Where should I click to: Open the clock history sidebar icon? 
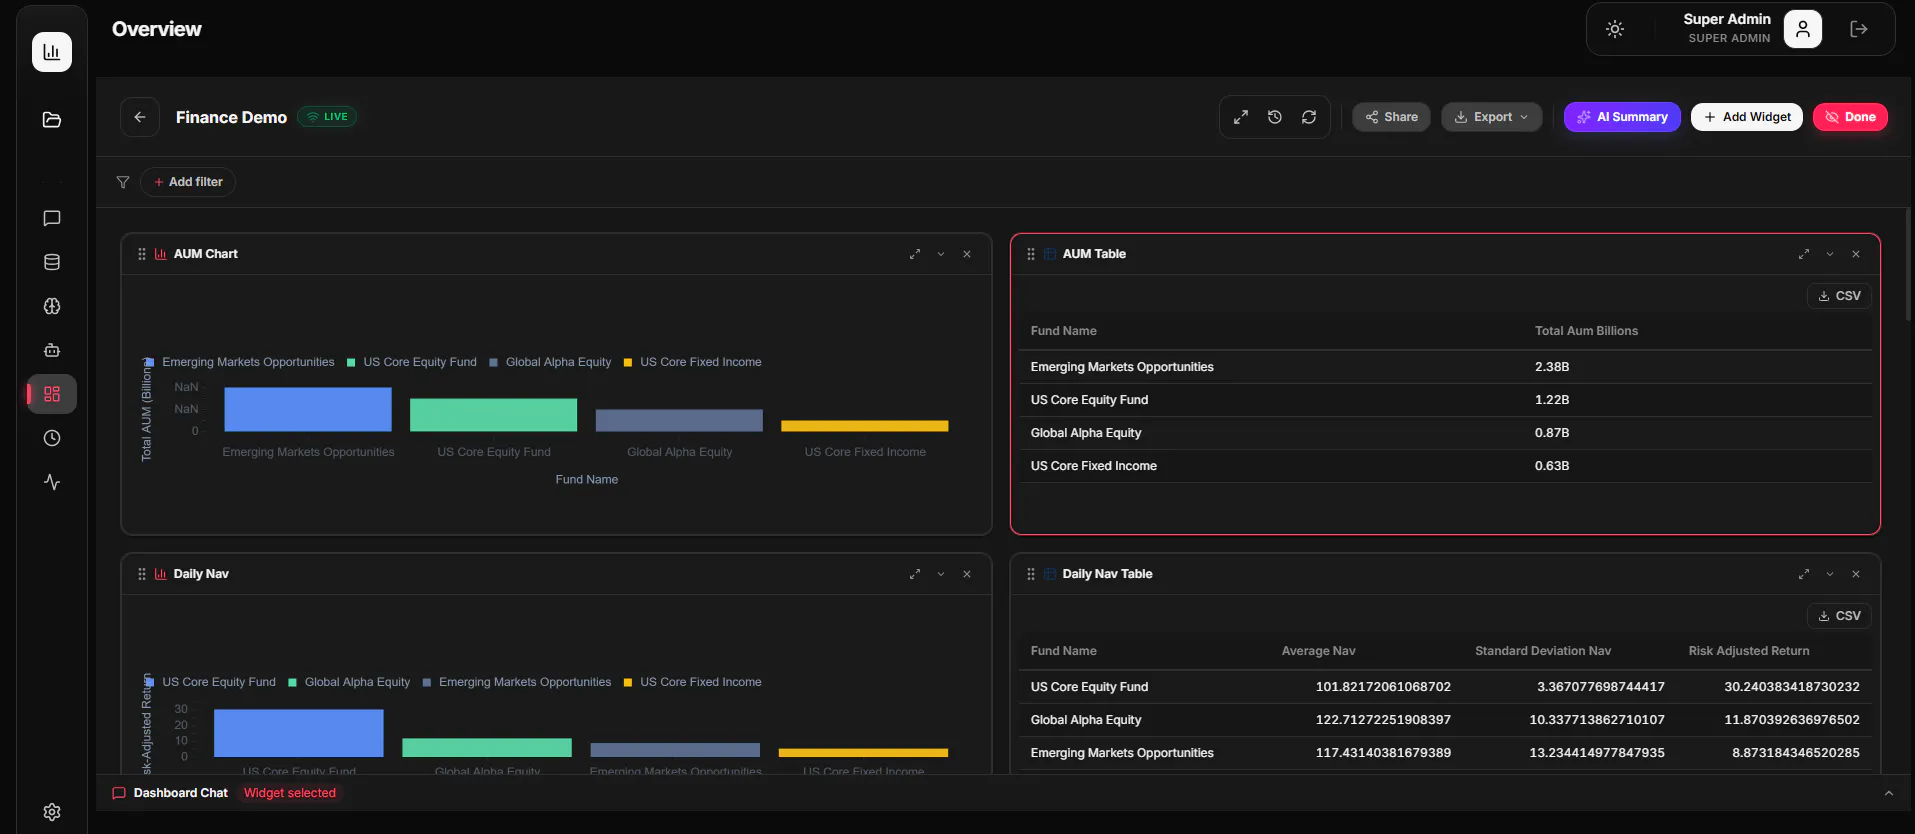point(52,438)
